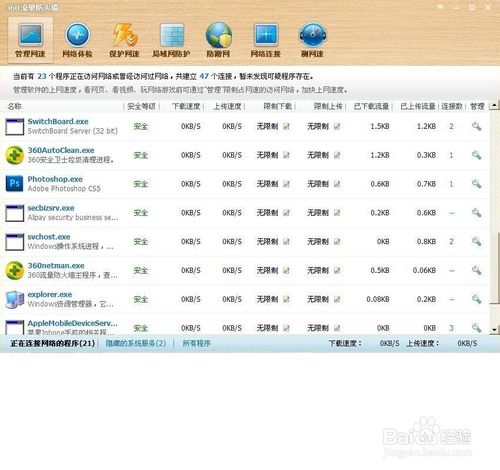Open the SwitchBoard.exe program name link
This screenshot has height=470, width=500.
pyautogui.click(x=58, y=121)
